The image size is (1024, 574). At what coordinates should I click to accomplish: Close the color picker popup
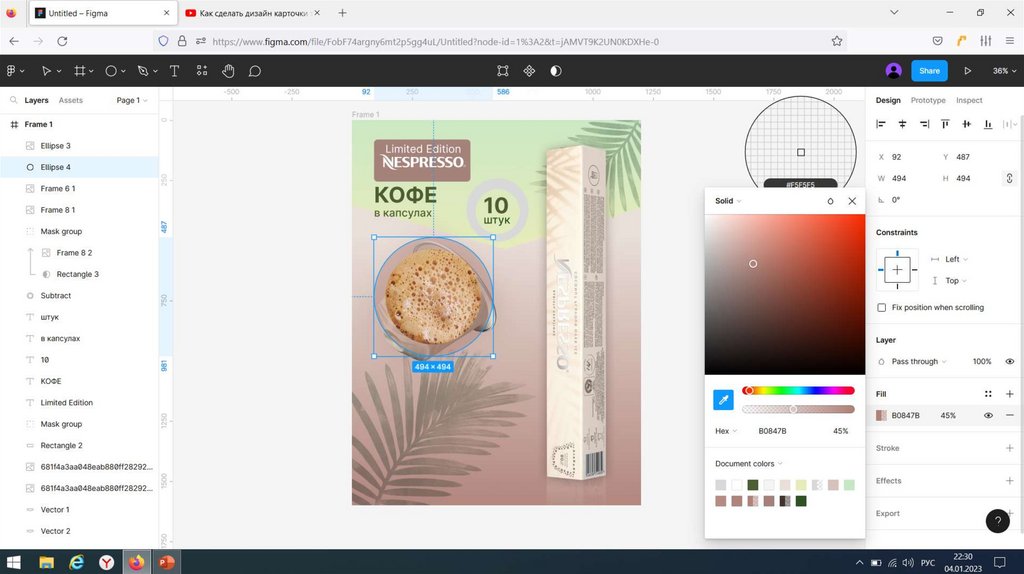point(852,201)
